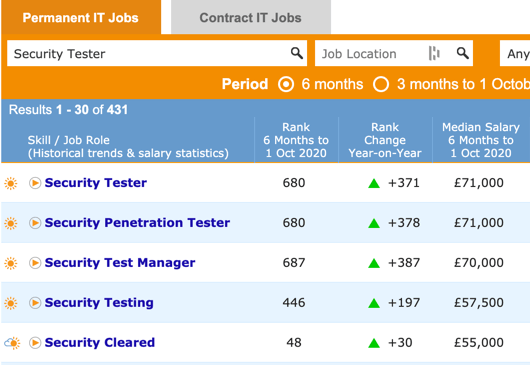Click the Job Location search magnifier icon
The height and width of the screenshot is (365, 530).
coord(463,53)
